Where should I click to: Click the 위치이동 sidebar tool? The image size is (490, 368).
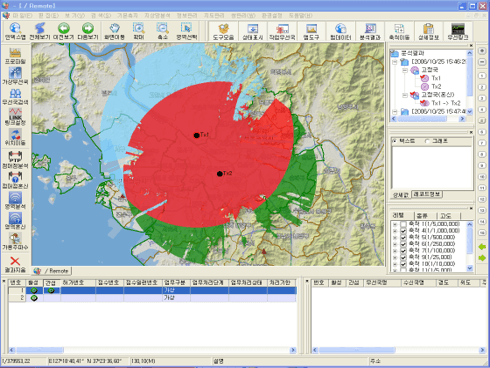(x=15, y=137)
